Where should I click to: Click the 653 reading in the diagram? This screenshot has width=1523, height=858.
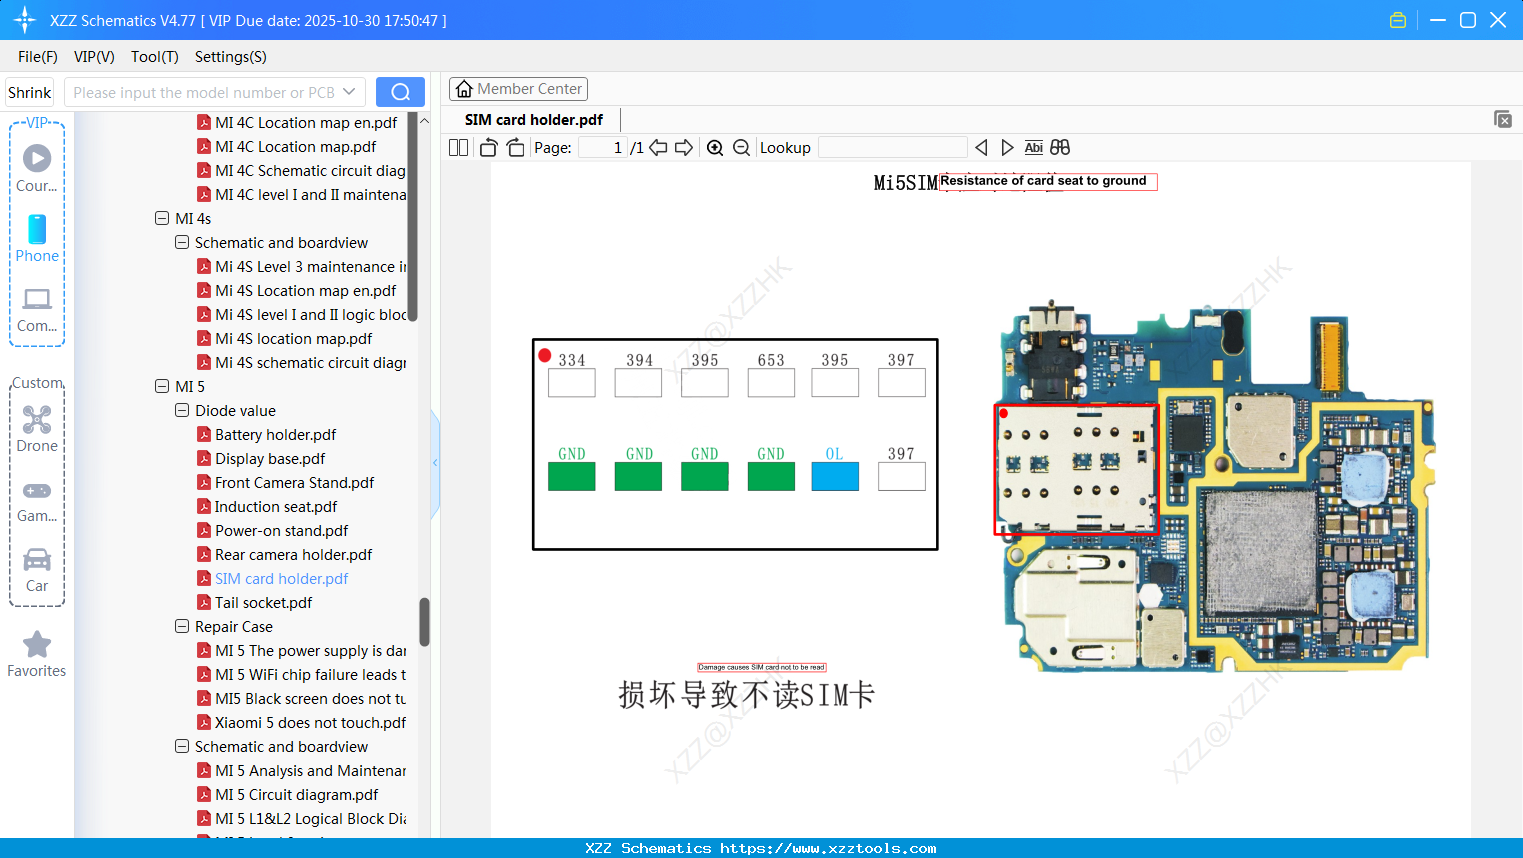click(x=771, y=360)
